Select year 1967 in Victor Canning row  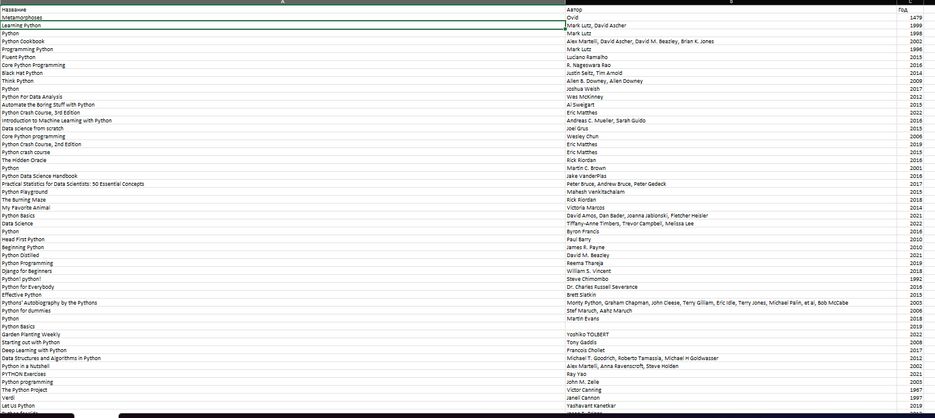click(910, 390)
